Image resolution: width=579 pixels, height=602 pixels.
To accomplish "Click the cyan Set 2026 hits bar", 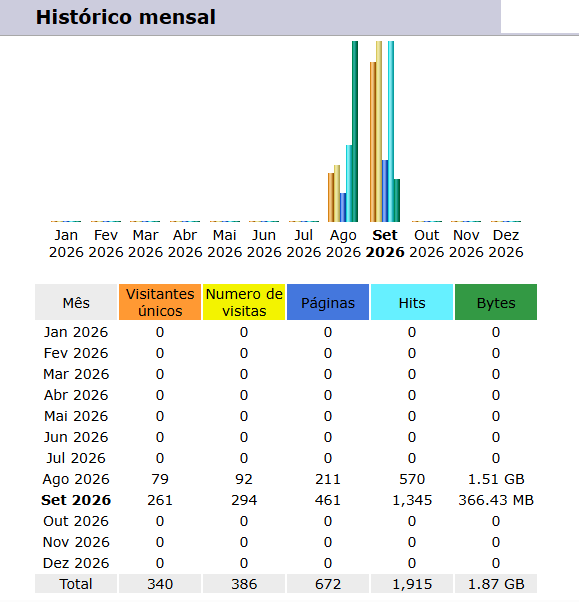I will [x=391, y=131].
